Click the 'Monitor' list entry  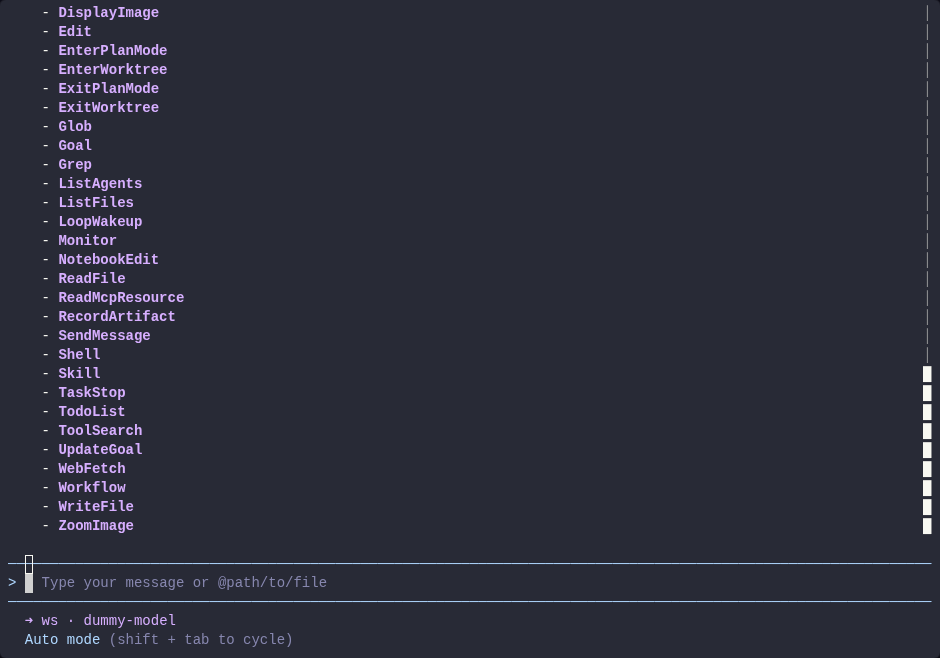(x=88, y=240)
